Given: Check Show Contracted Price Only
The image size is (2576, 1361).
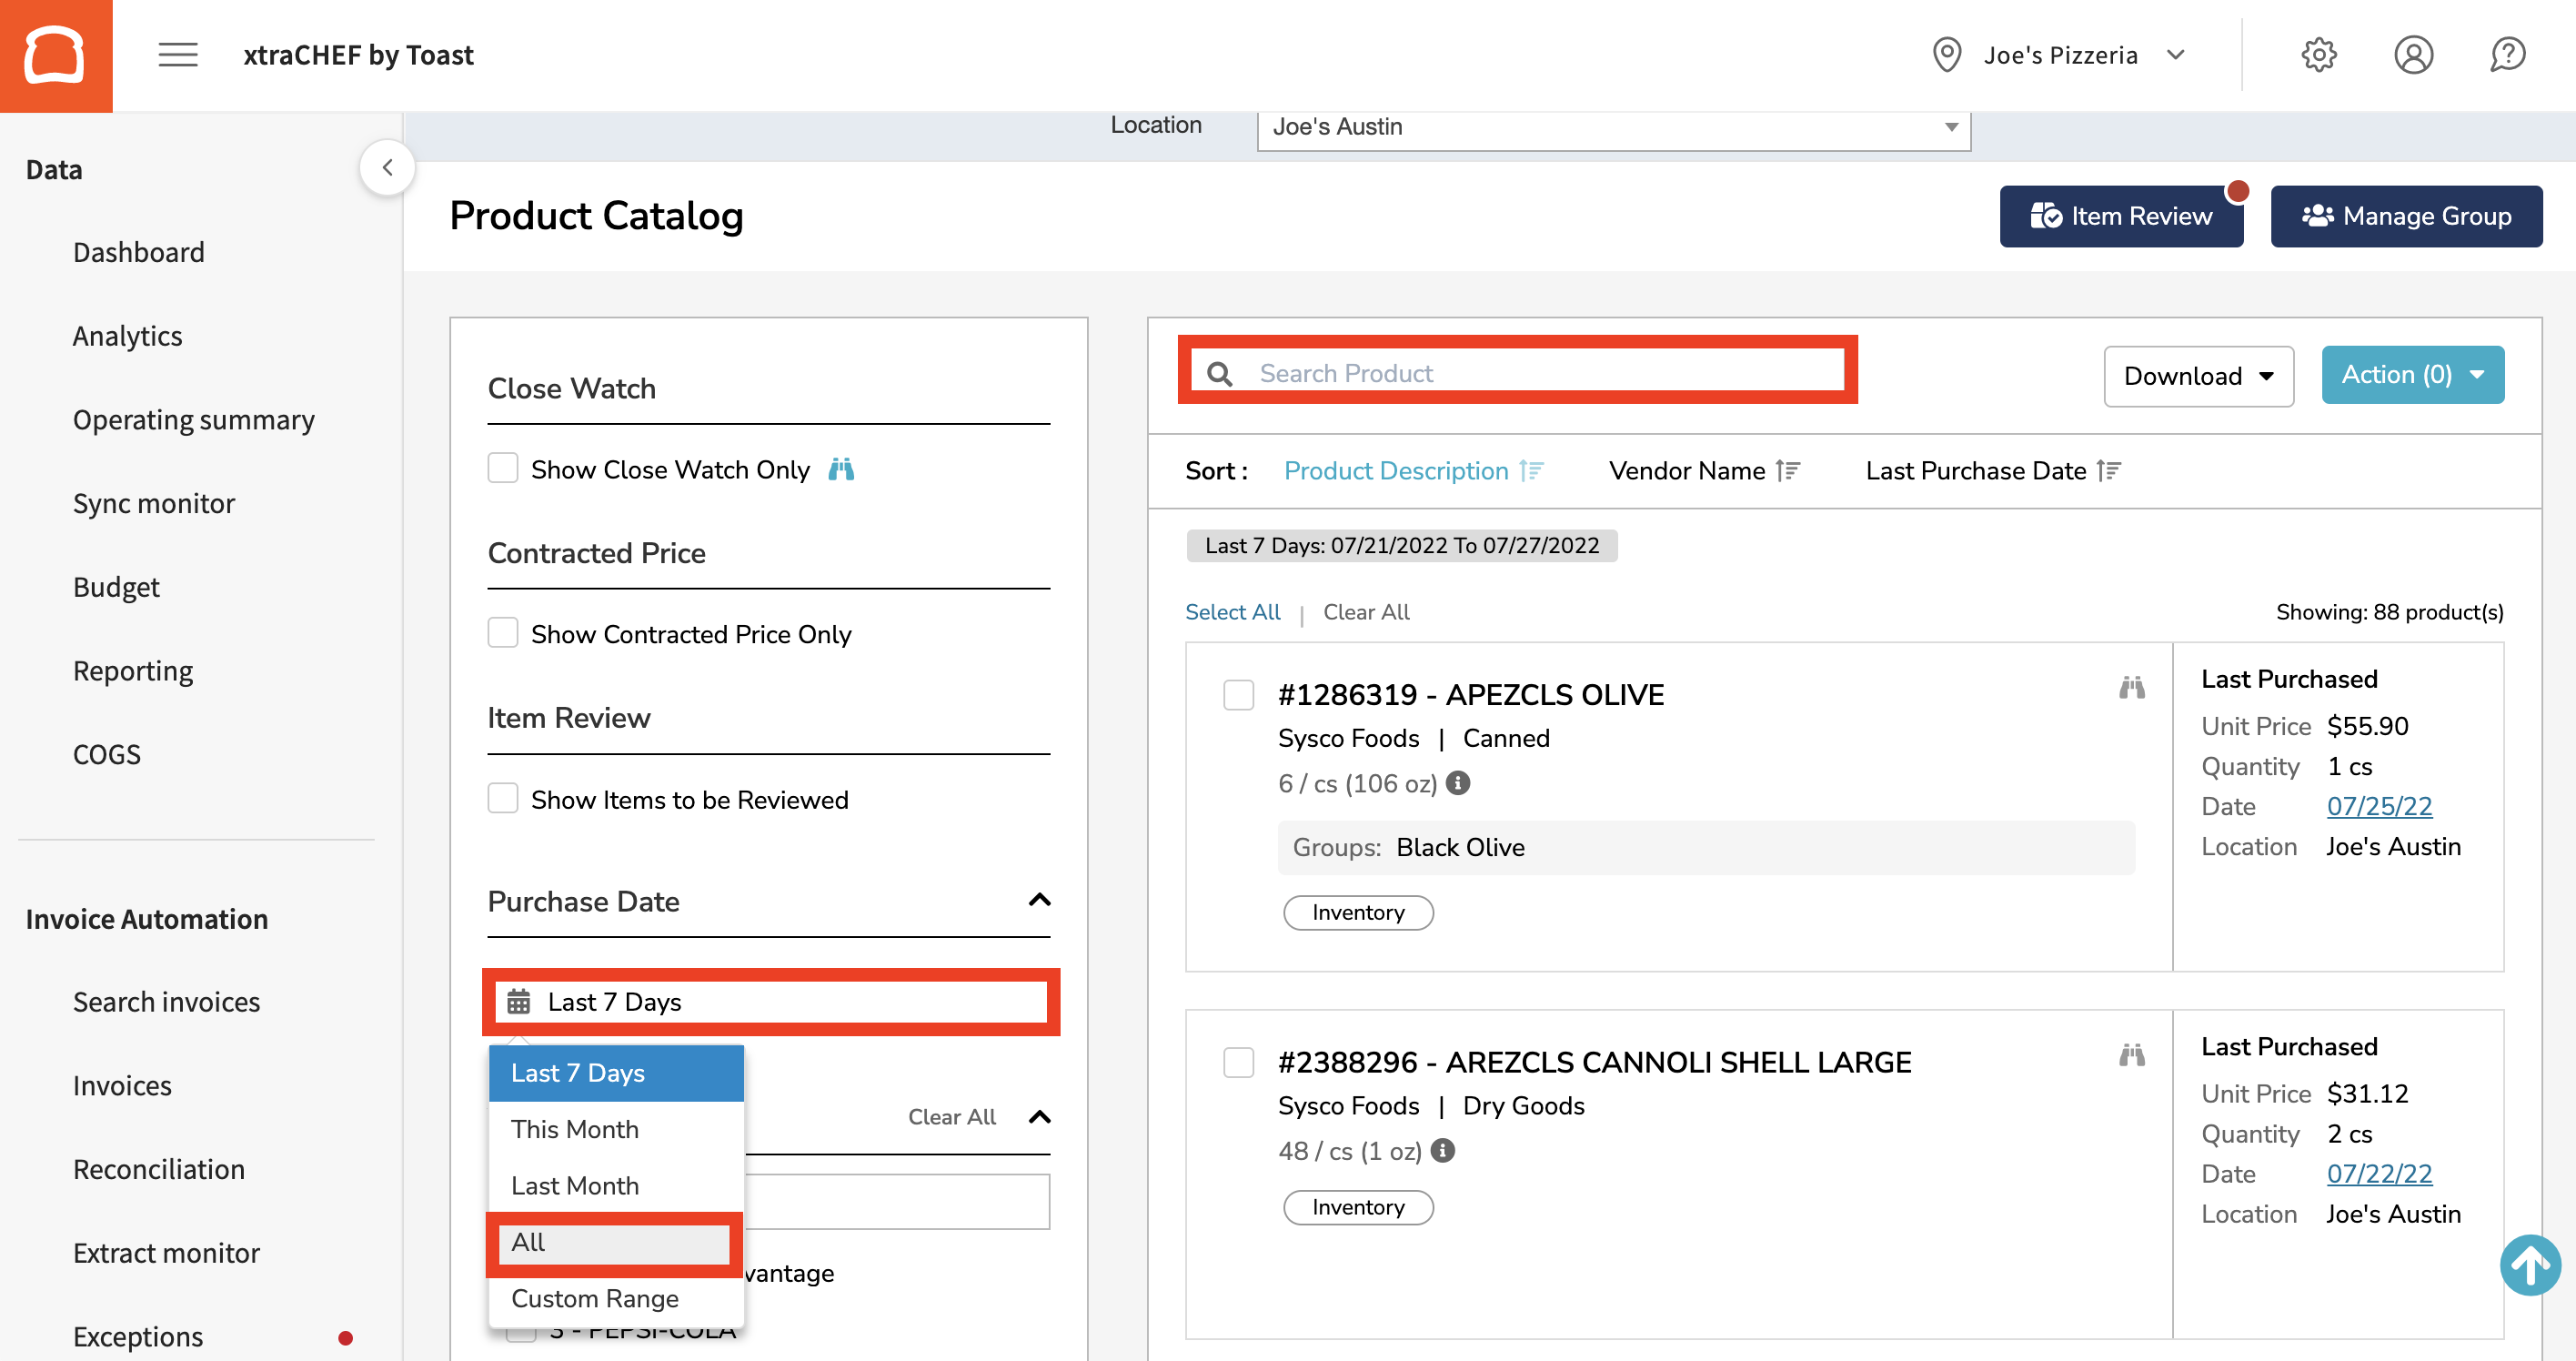Looking at the screenshot, I should [x=503, y=632].
